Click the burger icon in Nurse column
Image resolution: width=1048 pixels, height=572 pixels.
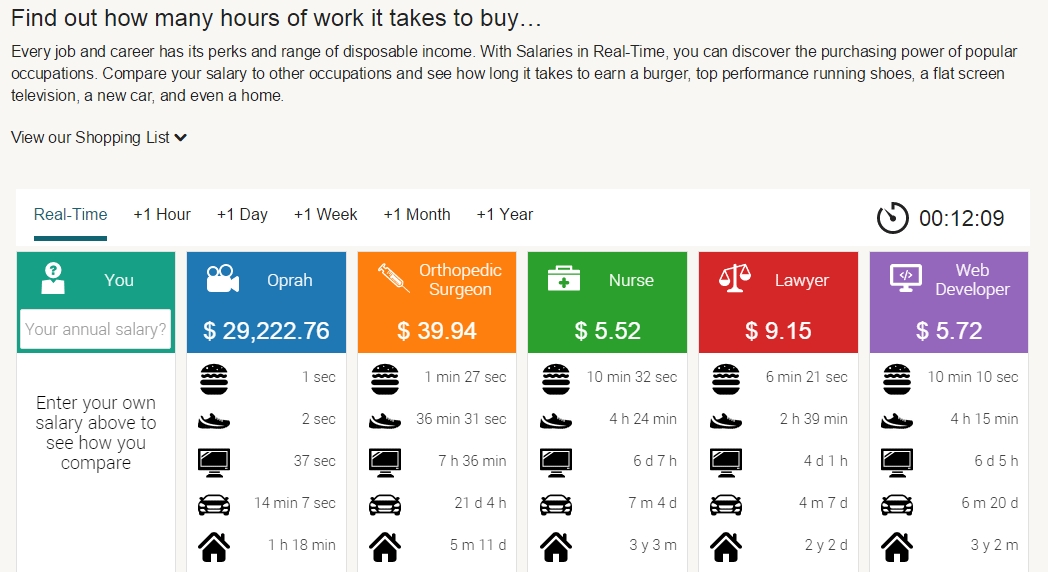(556, 379)
